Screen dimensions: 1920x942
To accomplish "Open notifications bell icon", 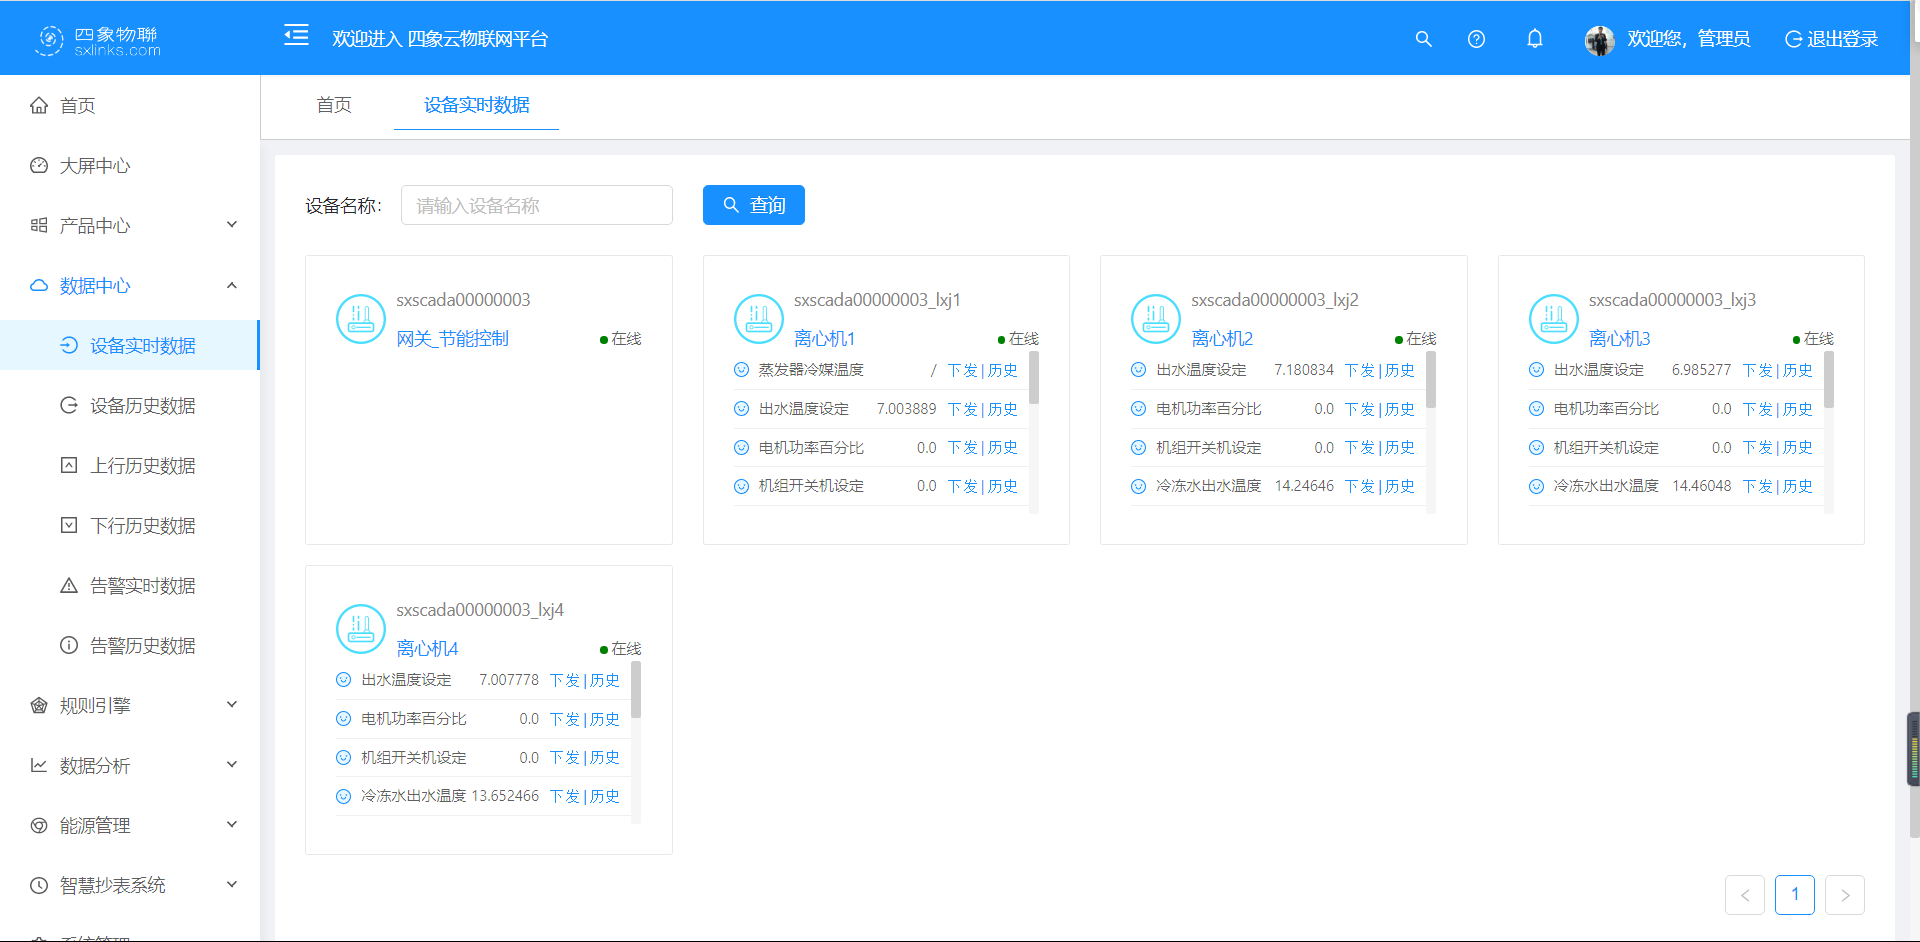I will pyautogui.click(x=1534, y=39).
